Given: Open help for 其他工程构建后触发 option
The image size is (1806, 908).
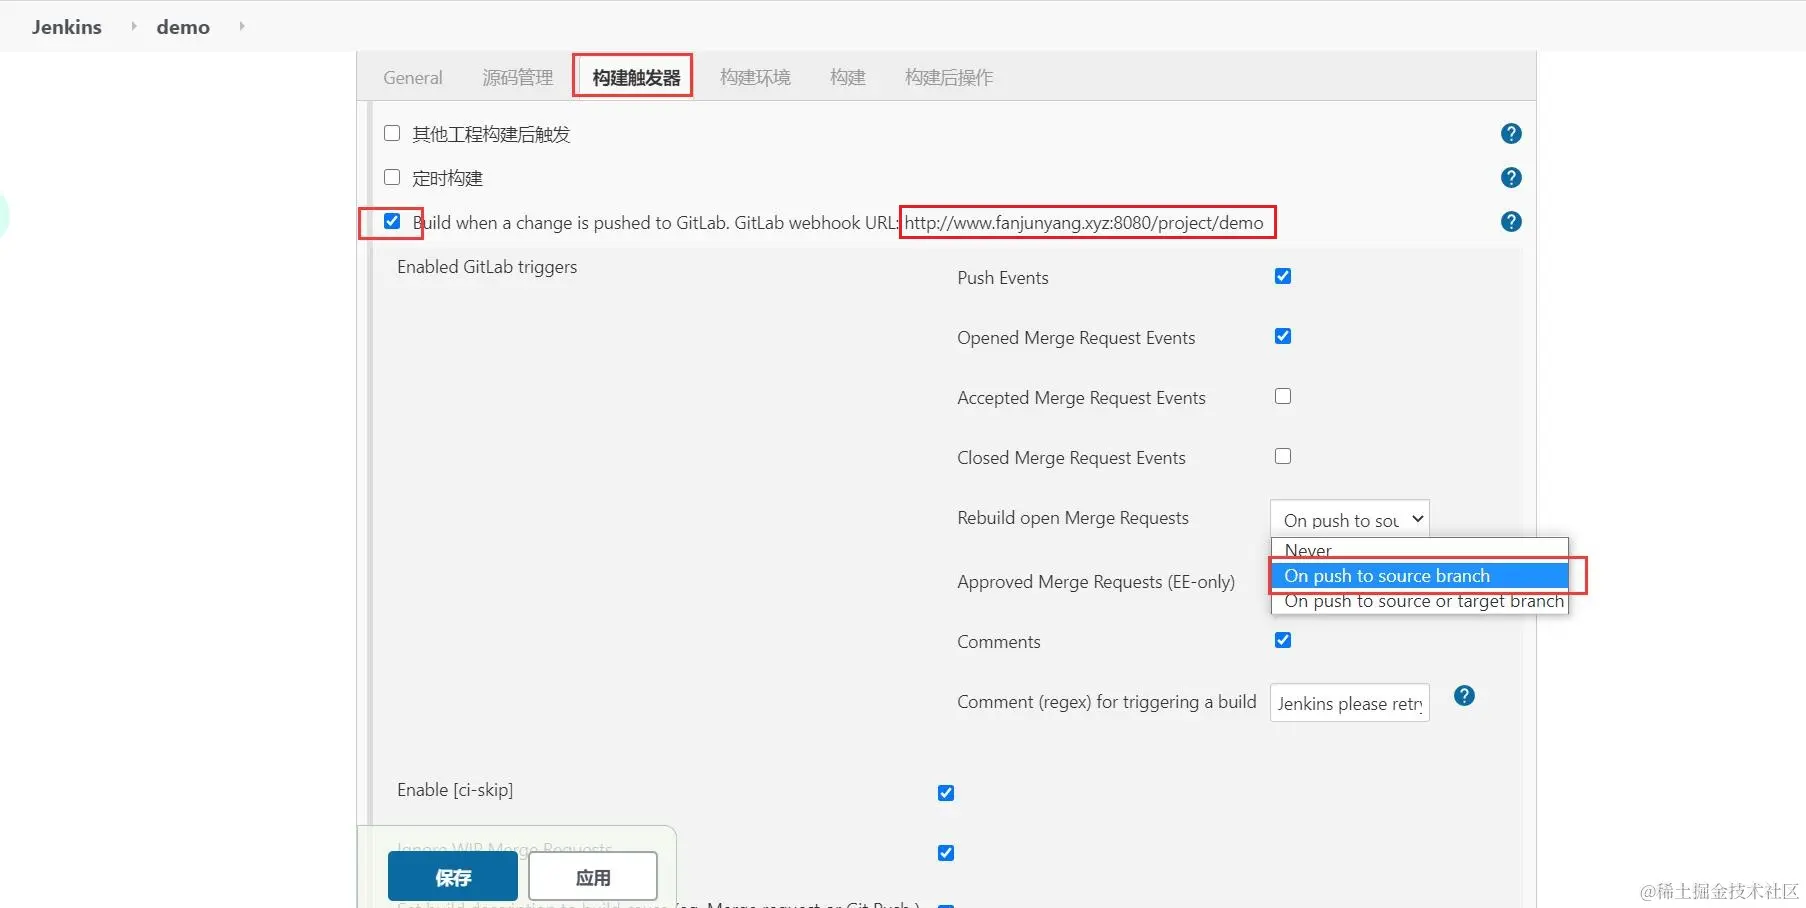Looking at the screenshot, I should [1511, 134].
